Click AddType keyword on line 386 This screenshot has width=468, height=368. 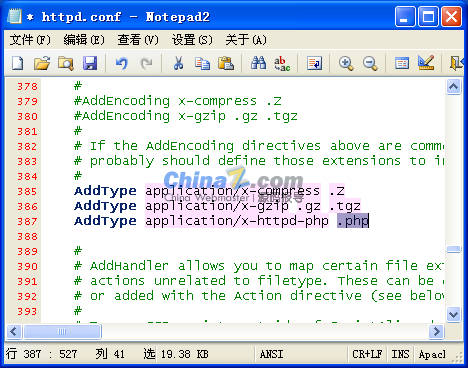tap(105, 206)
